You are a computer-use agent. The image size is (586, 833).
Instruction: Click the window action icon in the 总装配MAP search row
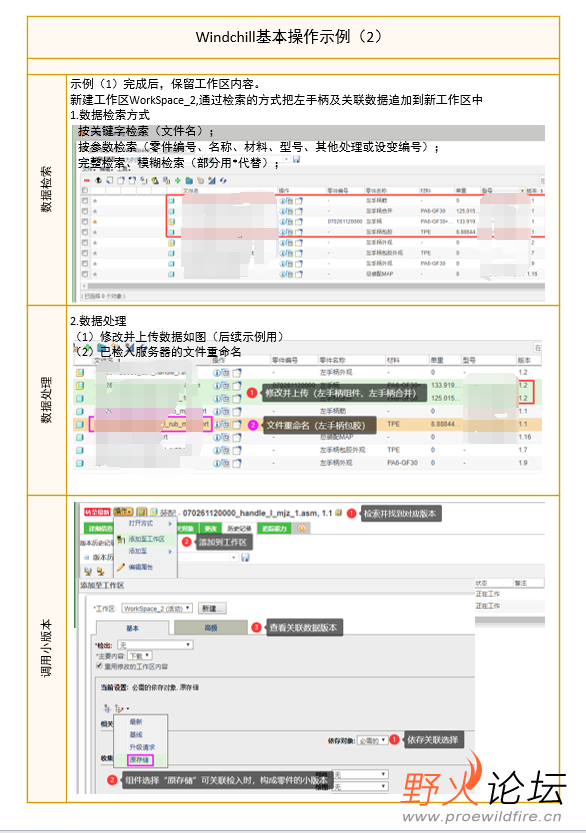299,274
